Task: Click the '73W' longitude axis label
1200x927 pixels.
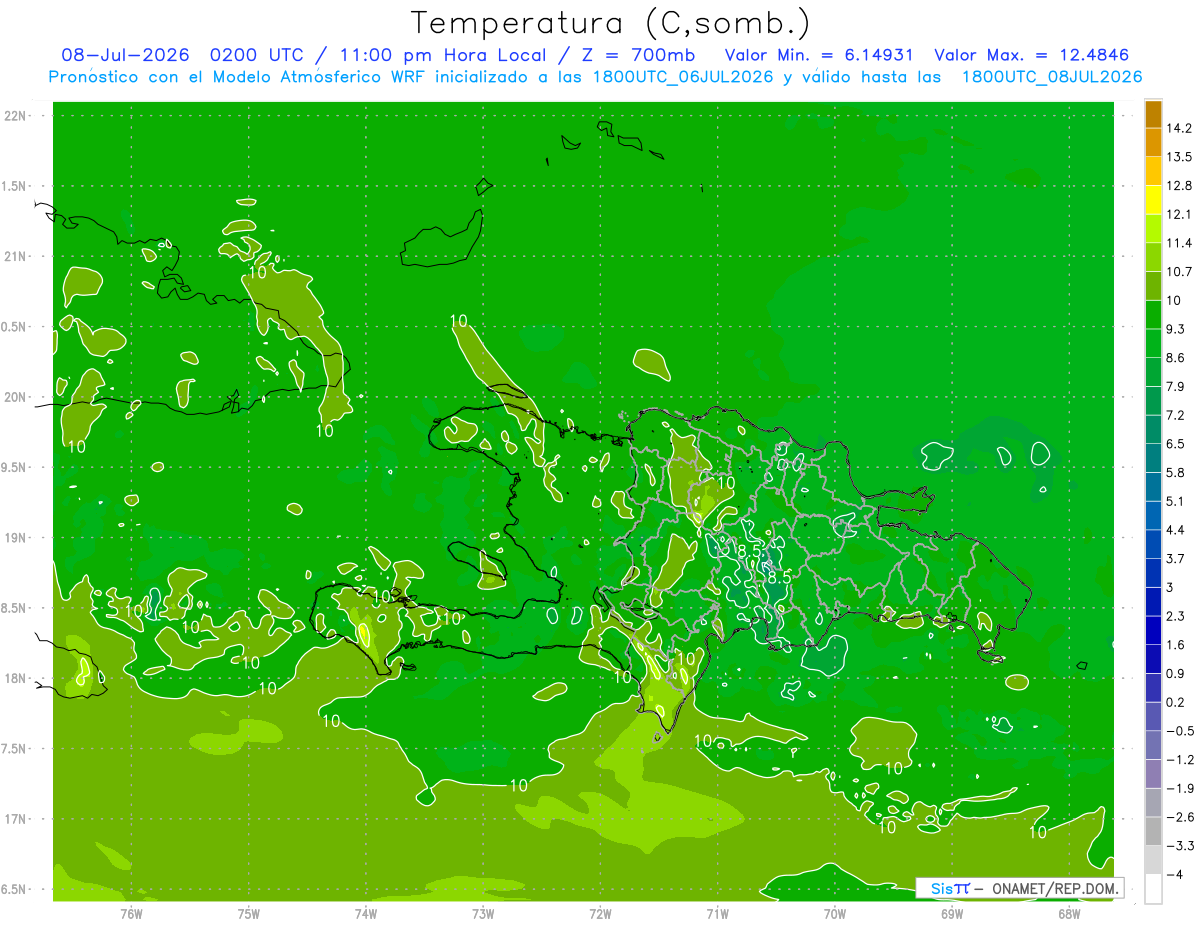Action: pos(482,912)
